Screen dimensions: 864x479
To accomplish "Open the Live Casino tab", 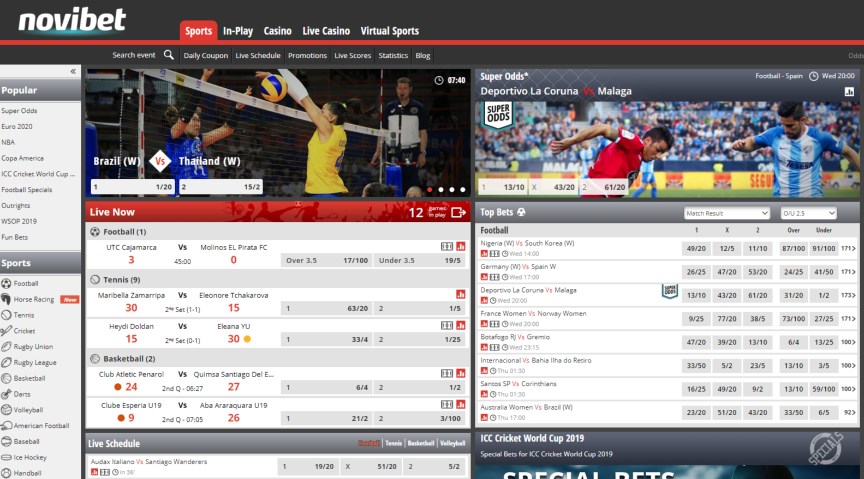I will [326, 31].
